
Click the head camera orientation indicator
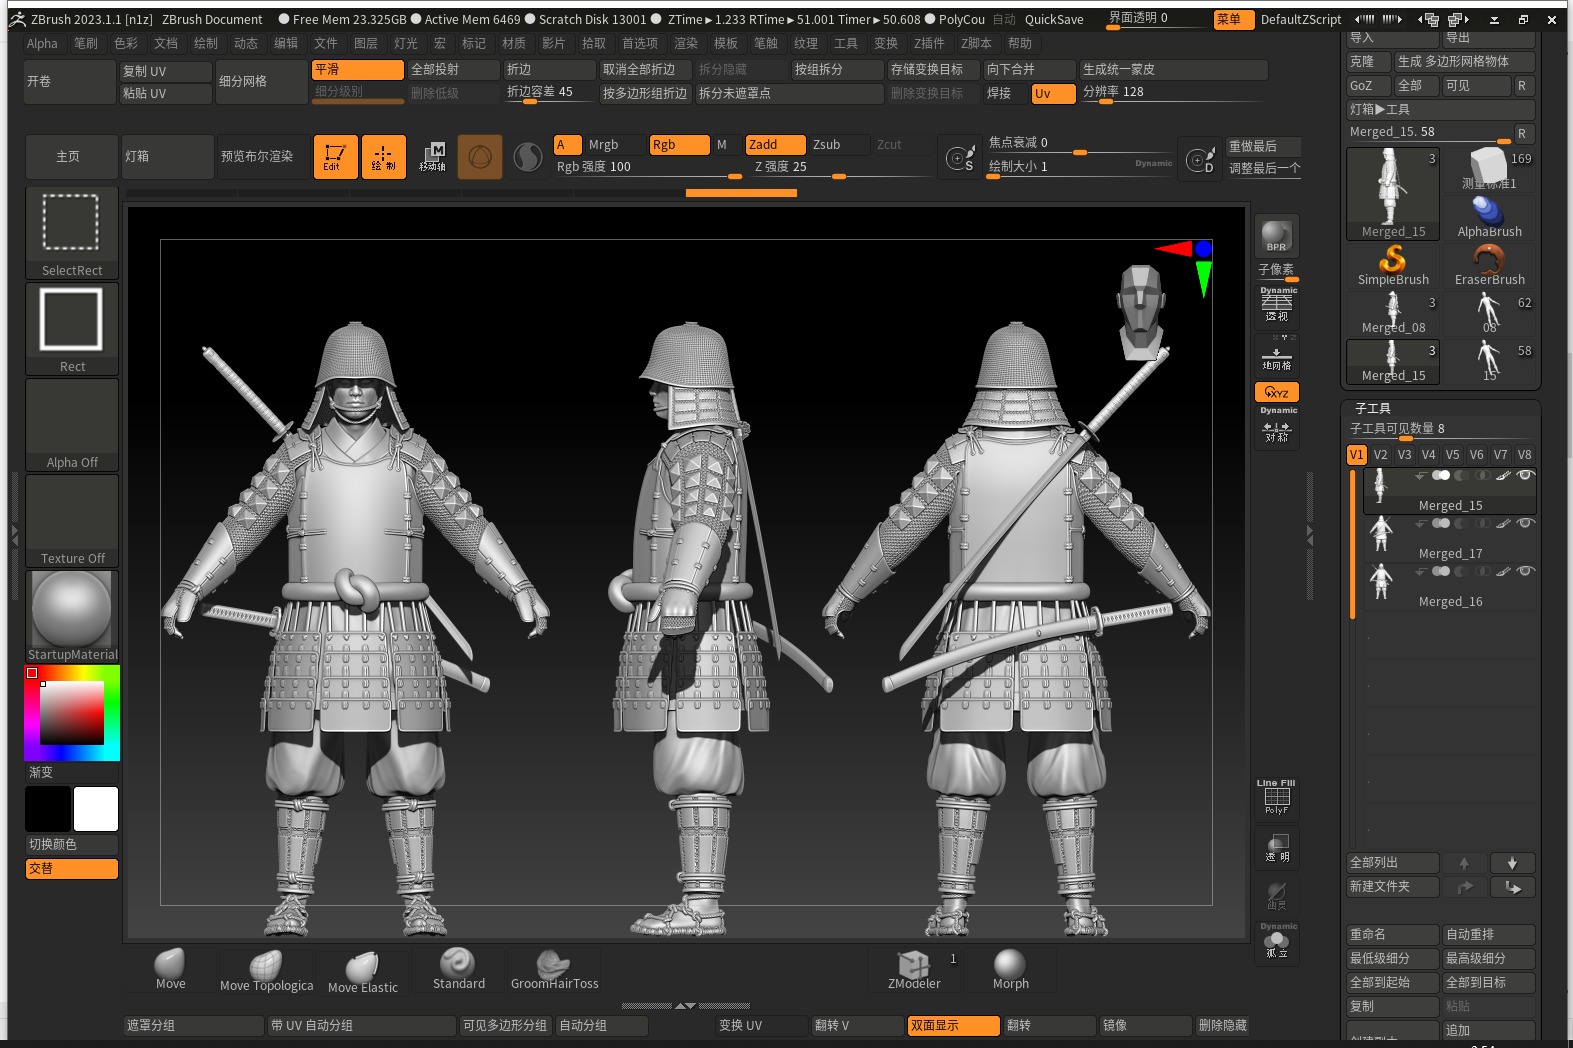click(x=1140, y=312)
